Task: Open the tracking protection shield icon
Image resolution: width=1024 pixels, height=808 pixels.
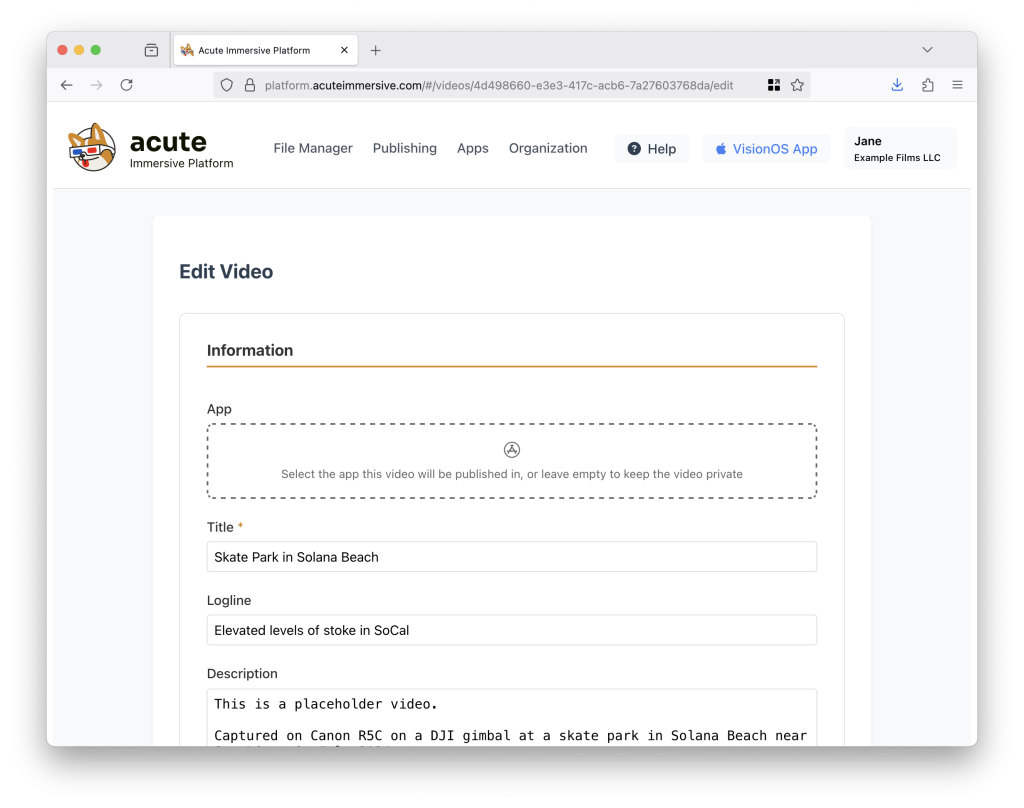Action: tap(227, 85)
